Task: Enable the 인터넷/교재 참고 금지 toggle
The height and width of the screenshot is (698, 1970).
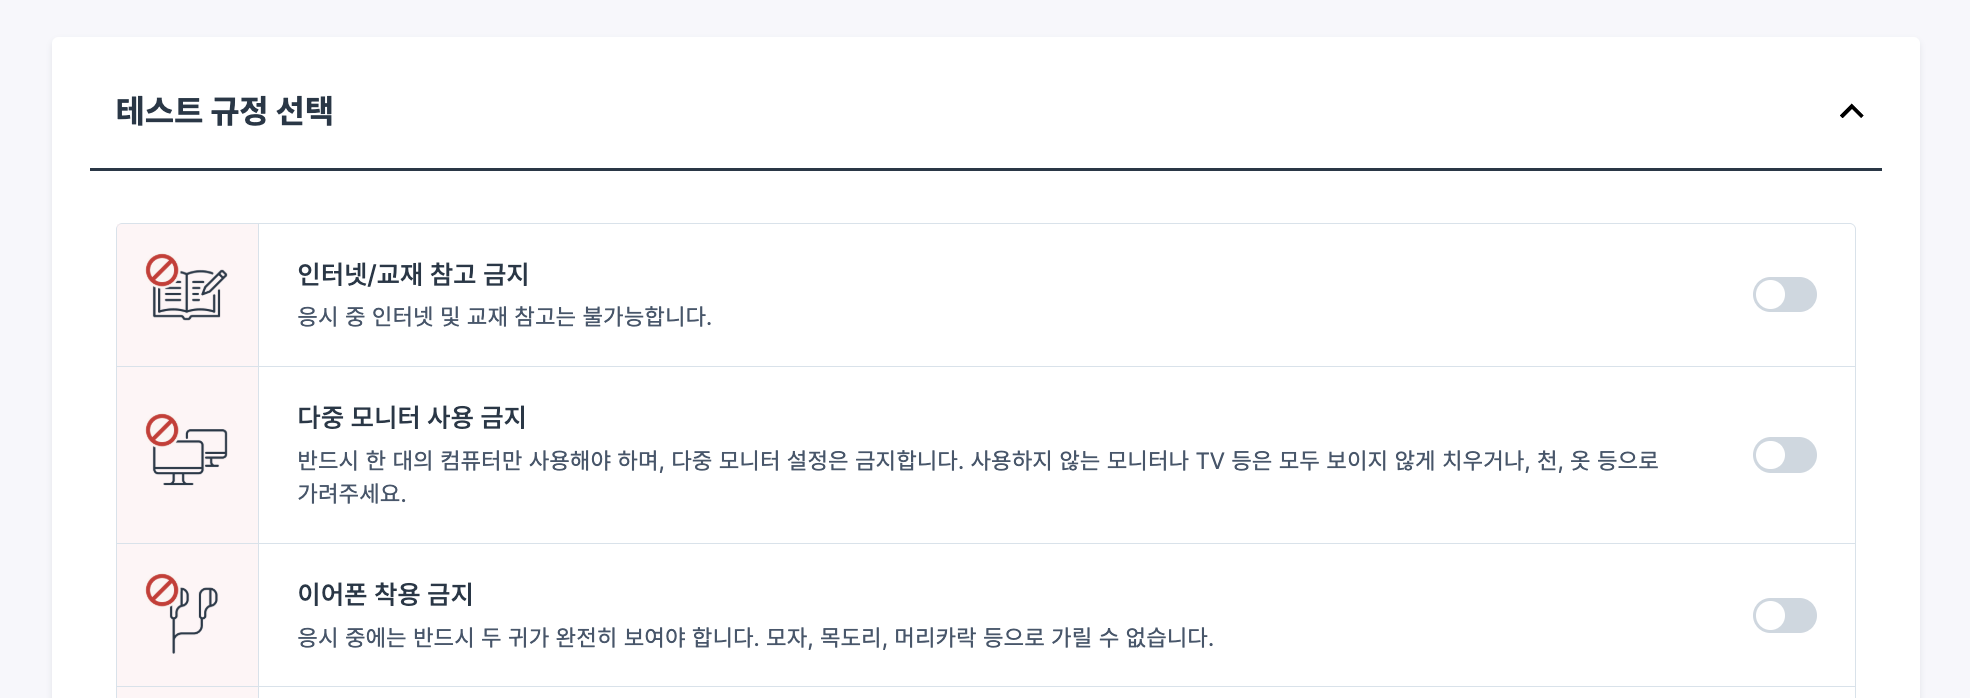Action: 1784,295
